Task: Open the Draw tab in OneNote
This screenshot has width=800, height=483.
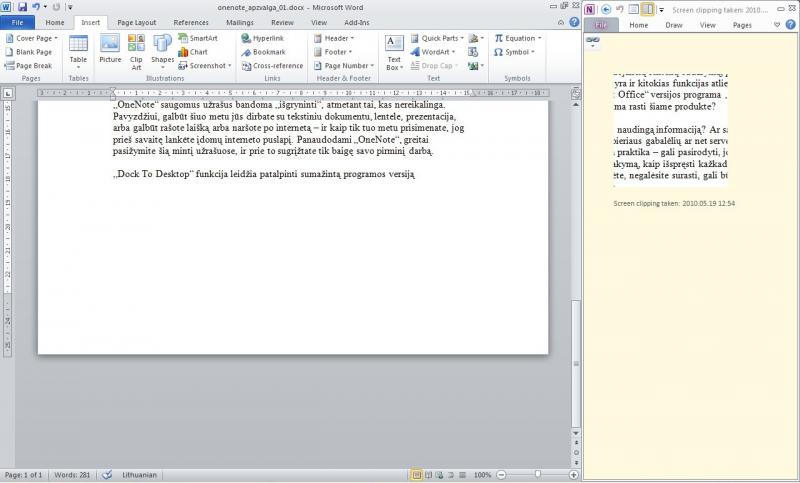Action: pyautogui.click(x=673, y=25)
